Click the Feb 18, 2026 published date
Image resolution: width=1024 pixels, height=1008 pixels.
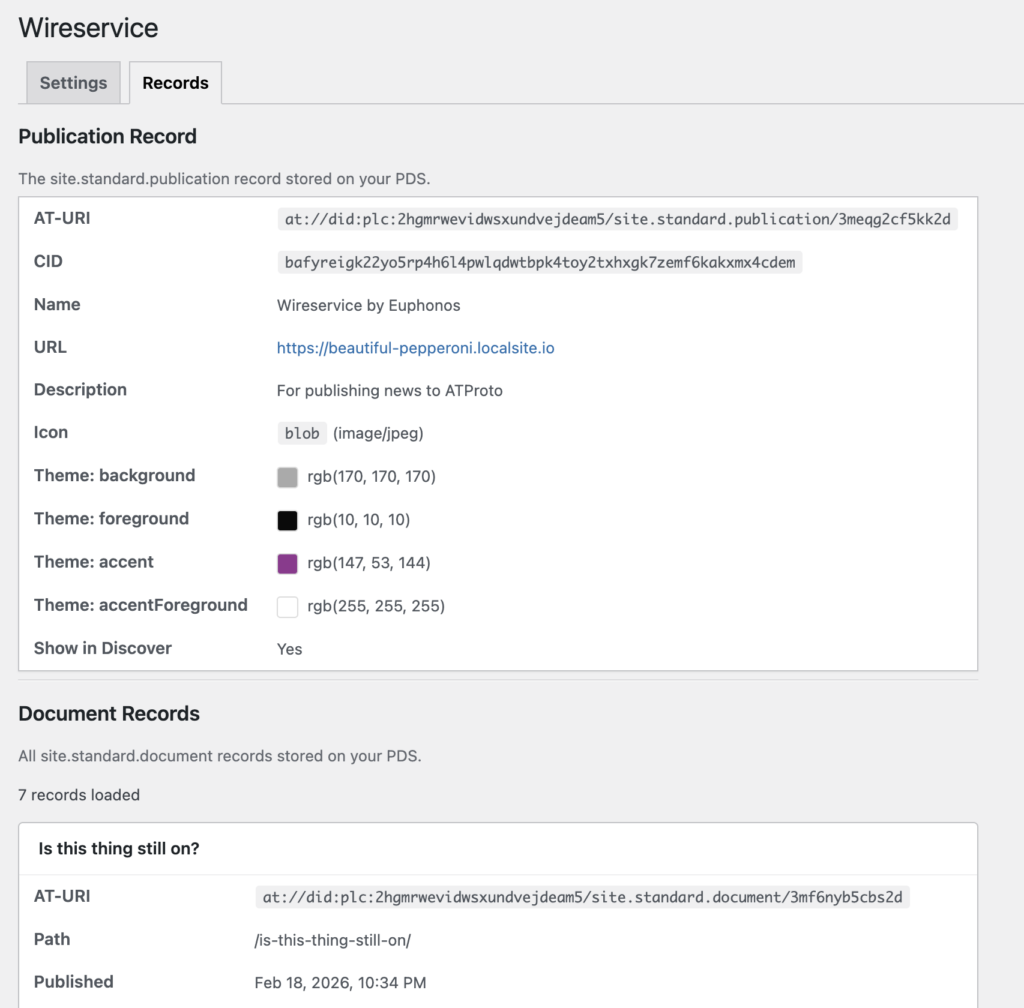[340, 983]
